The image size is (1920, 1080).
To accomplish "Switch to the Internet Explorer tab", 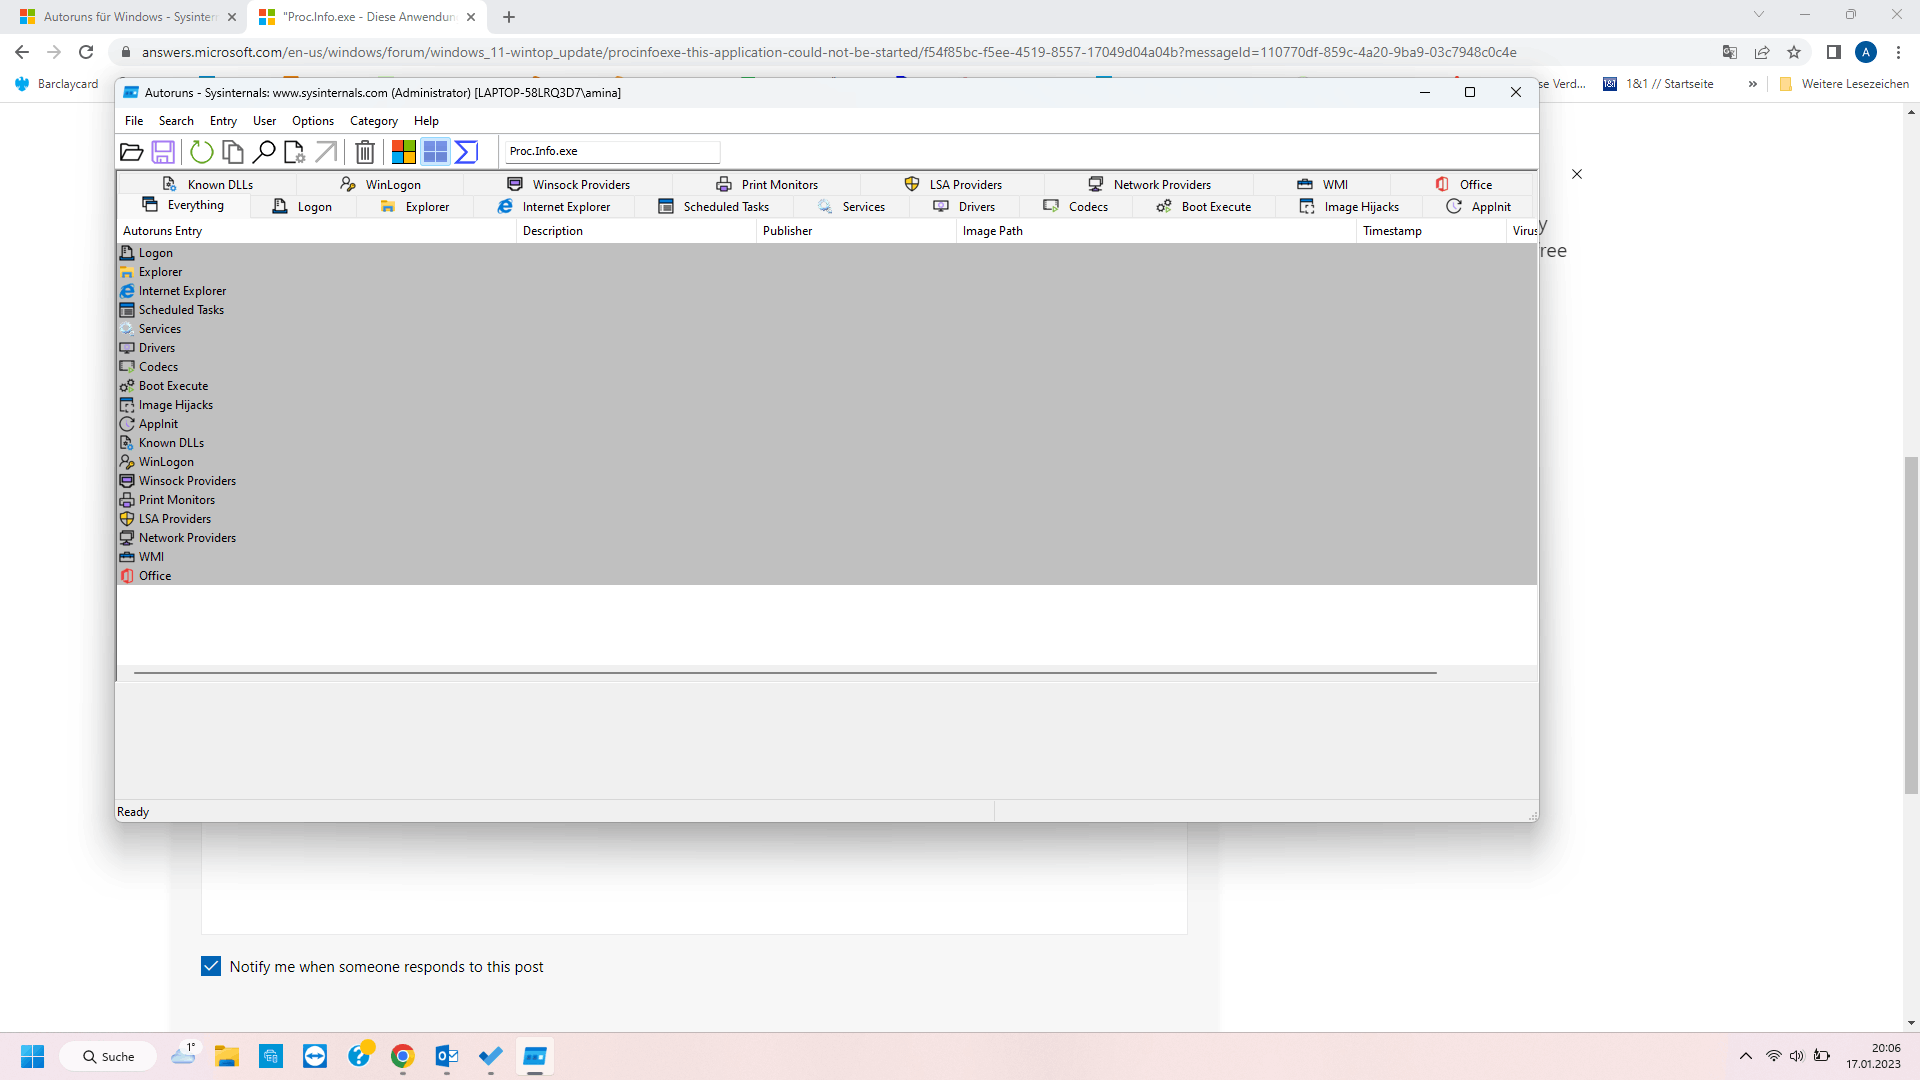I will 553,207.
